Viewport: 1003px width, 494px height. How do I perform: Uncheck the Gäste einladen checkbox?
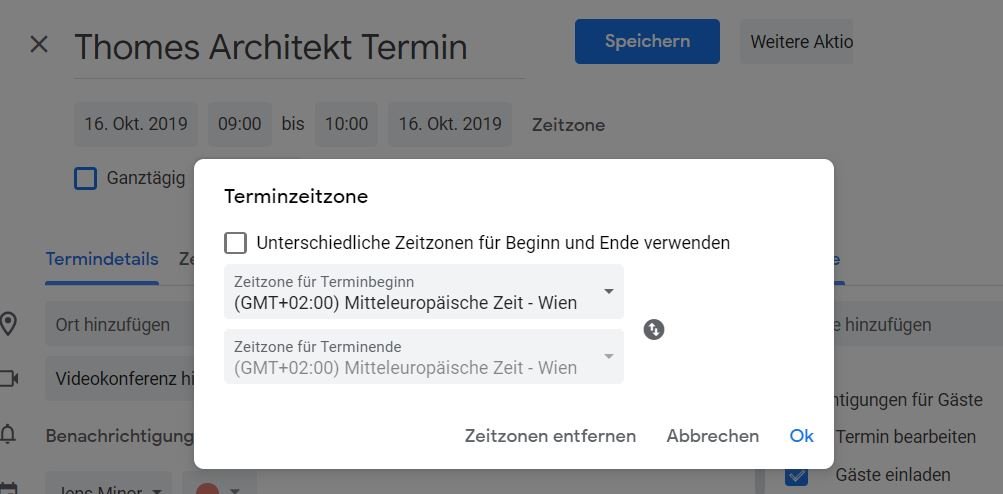pos(796,475)
